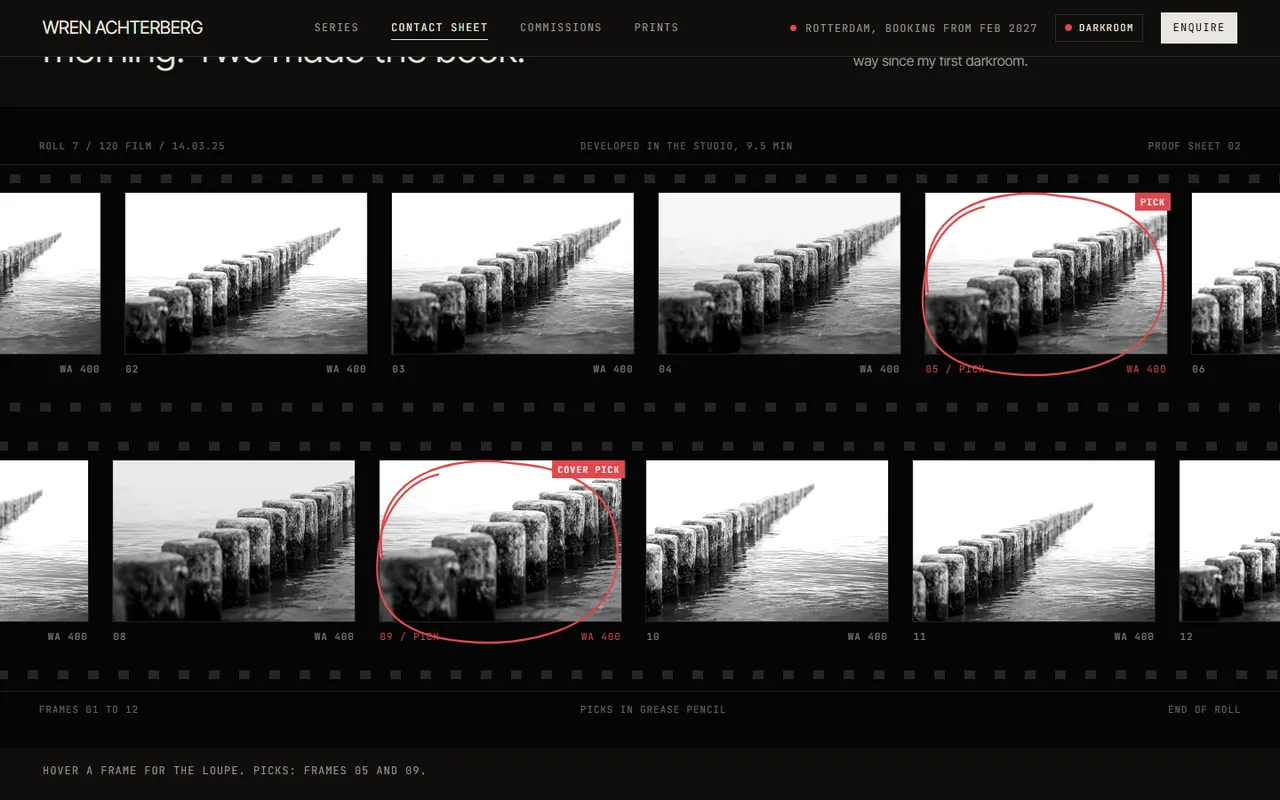Image resolution: width=1280 pixels, height=800 pixels.
Task: Click the Enquire button
Action: (1199, 28)
